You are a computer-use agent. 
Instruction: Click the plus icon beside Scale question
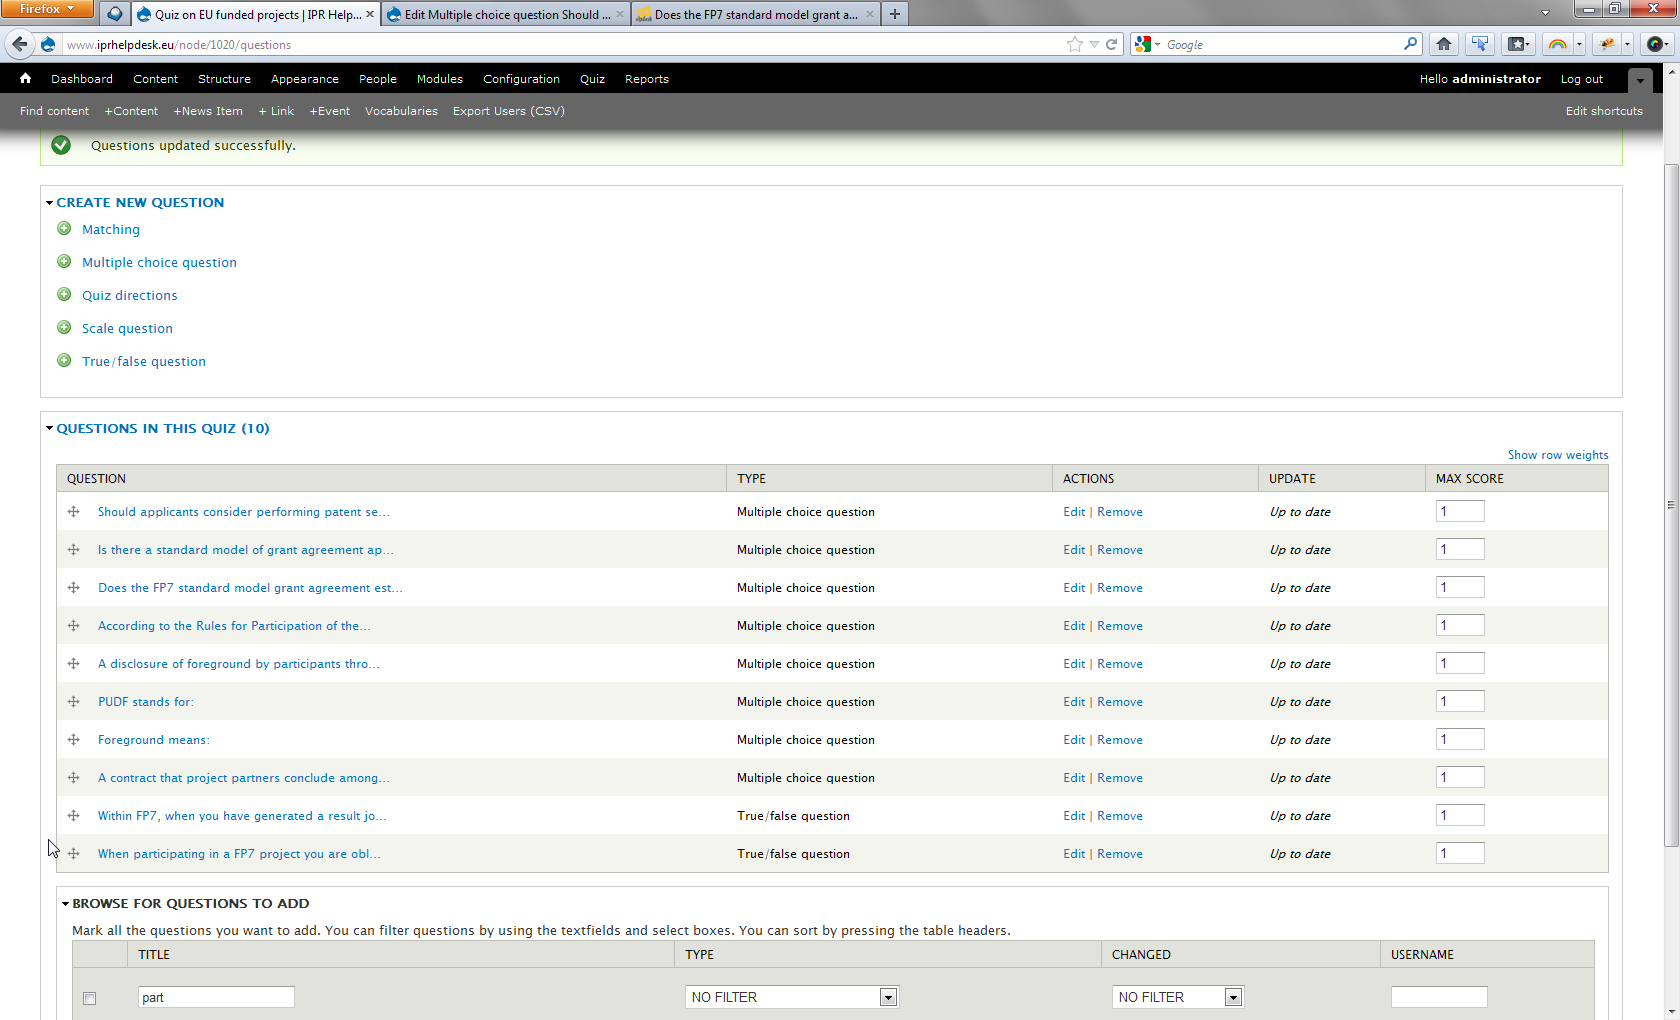click(x=64, y=328)
